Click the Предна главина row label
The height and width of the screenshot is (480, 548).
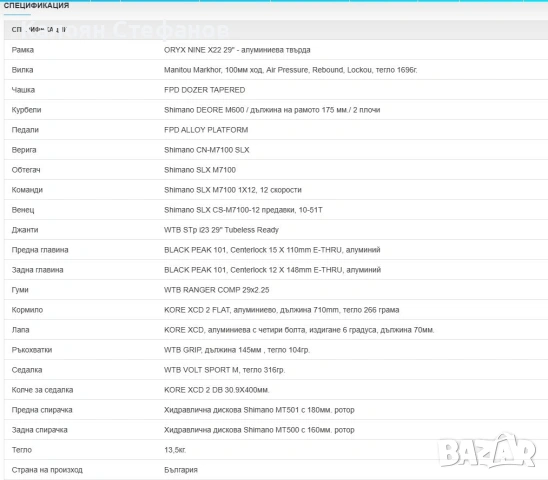tap(40, 250)
